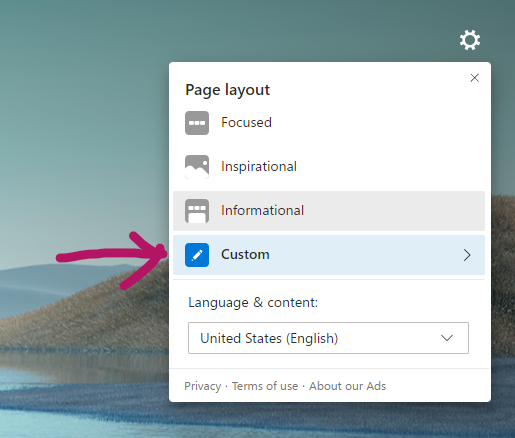Click the Language & content label
Screen dimensions: 515x438
[253, 303]
